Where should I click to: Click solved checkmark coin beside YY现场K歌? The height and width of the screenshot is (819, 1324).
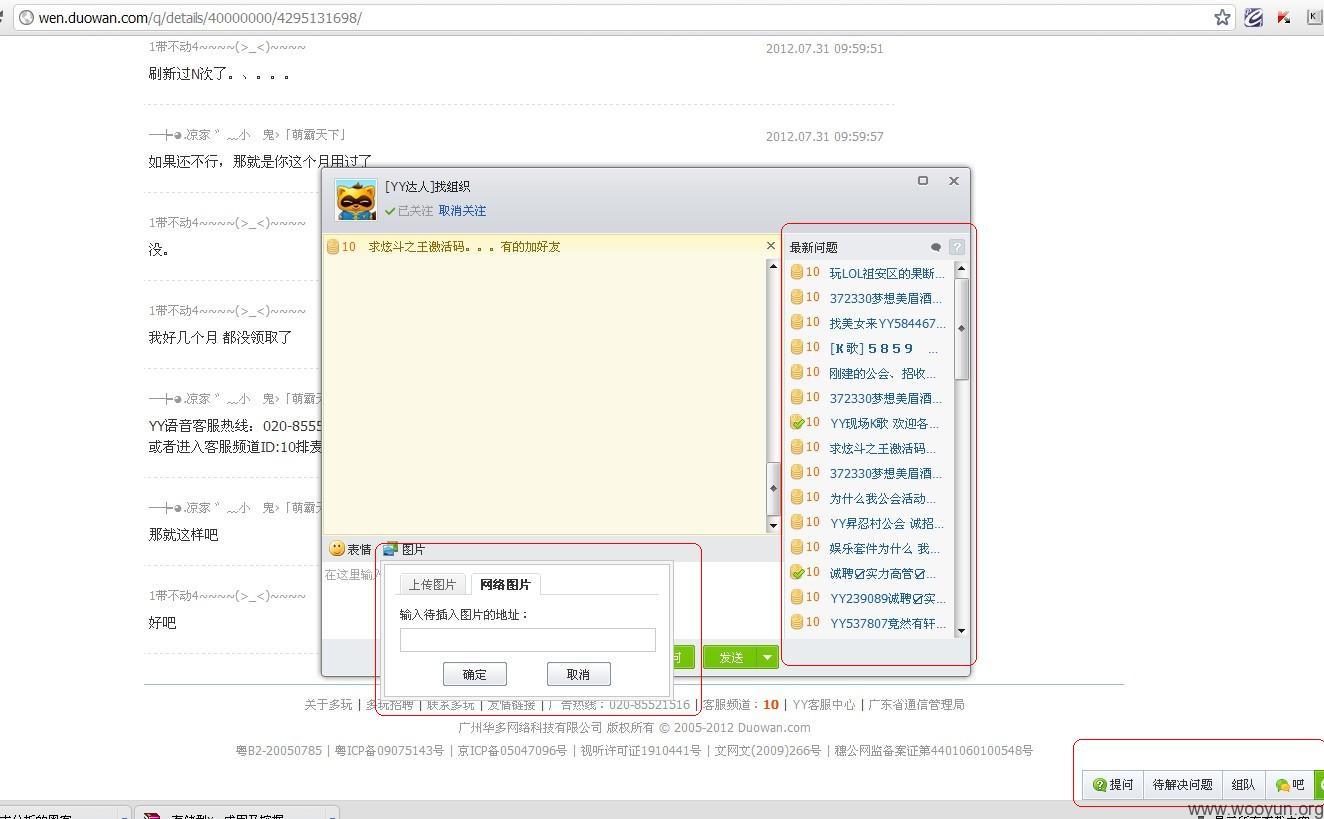pyautogui.click(x=797, y=422)
